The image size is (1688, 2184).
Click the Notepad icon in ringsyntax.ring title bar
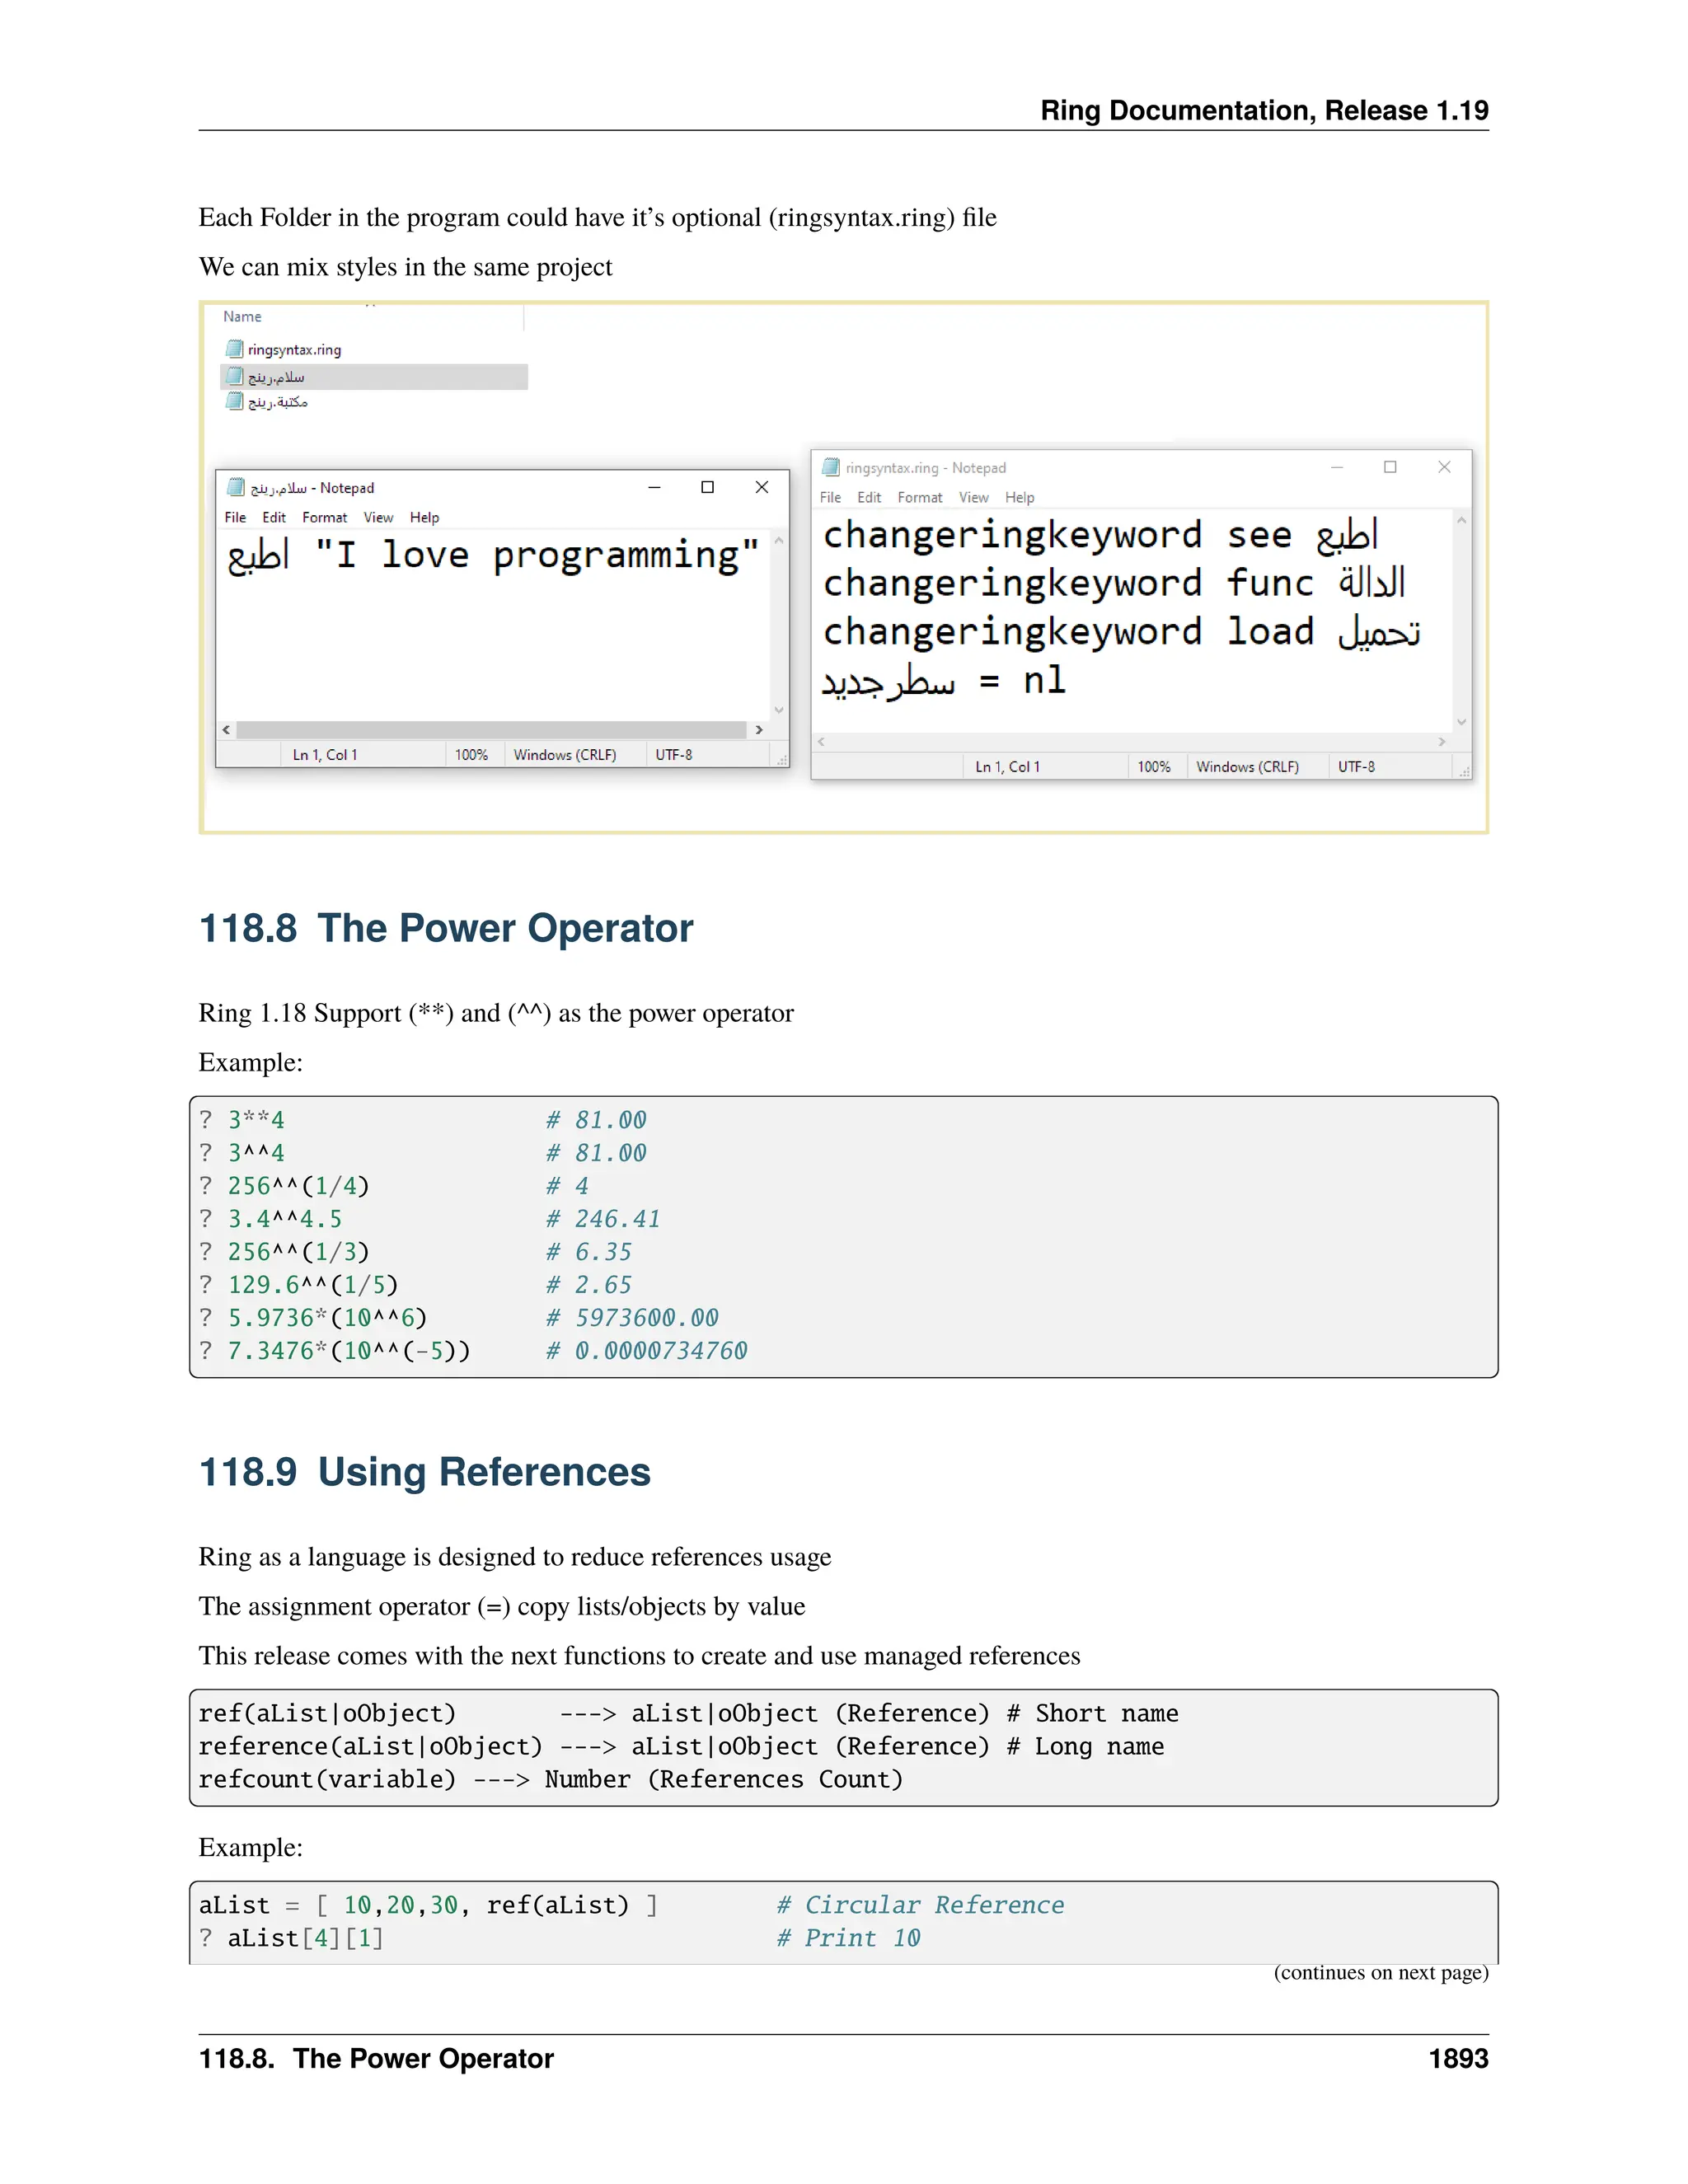click(830, 467)
